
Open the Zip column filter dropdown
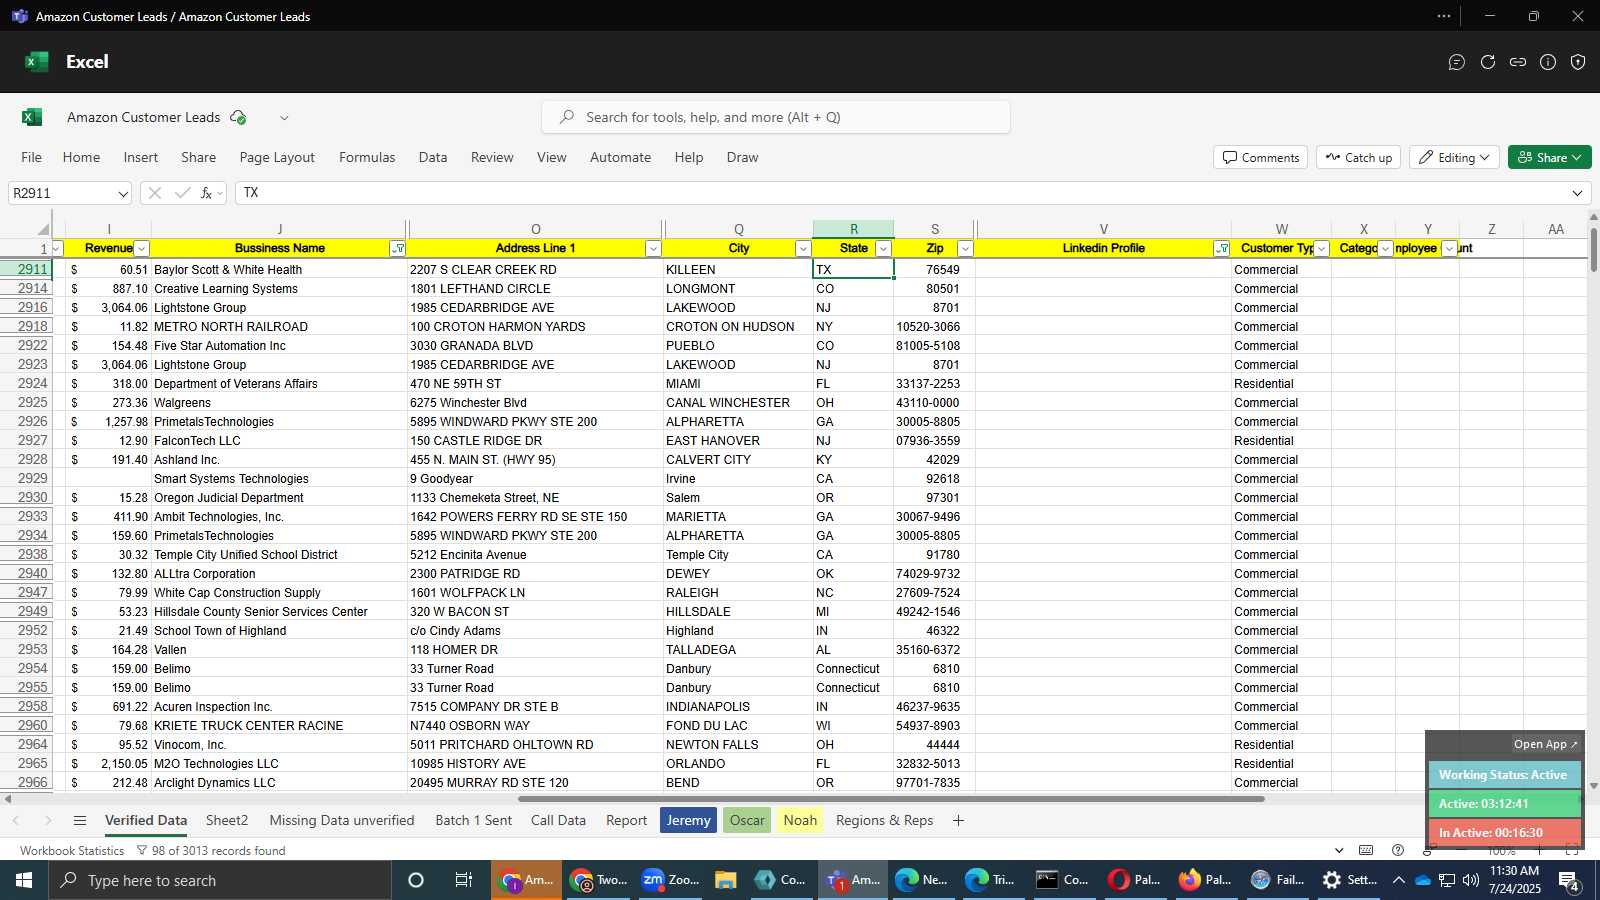(x=965, y=248)
